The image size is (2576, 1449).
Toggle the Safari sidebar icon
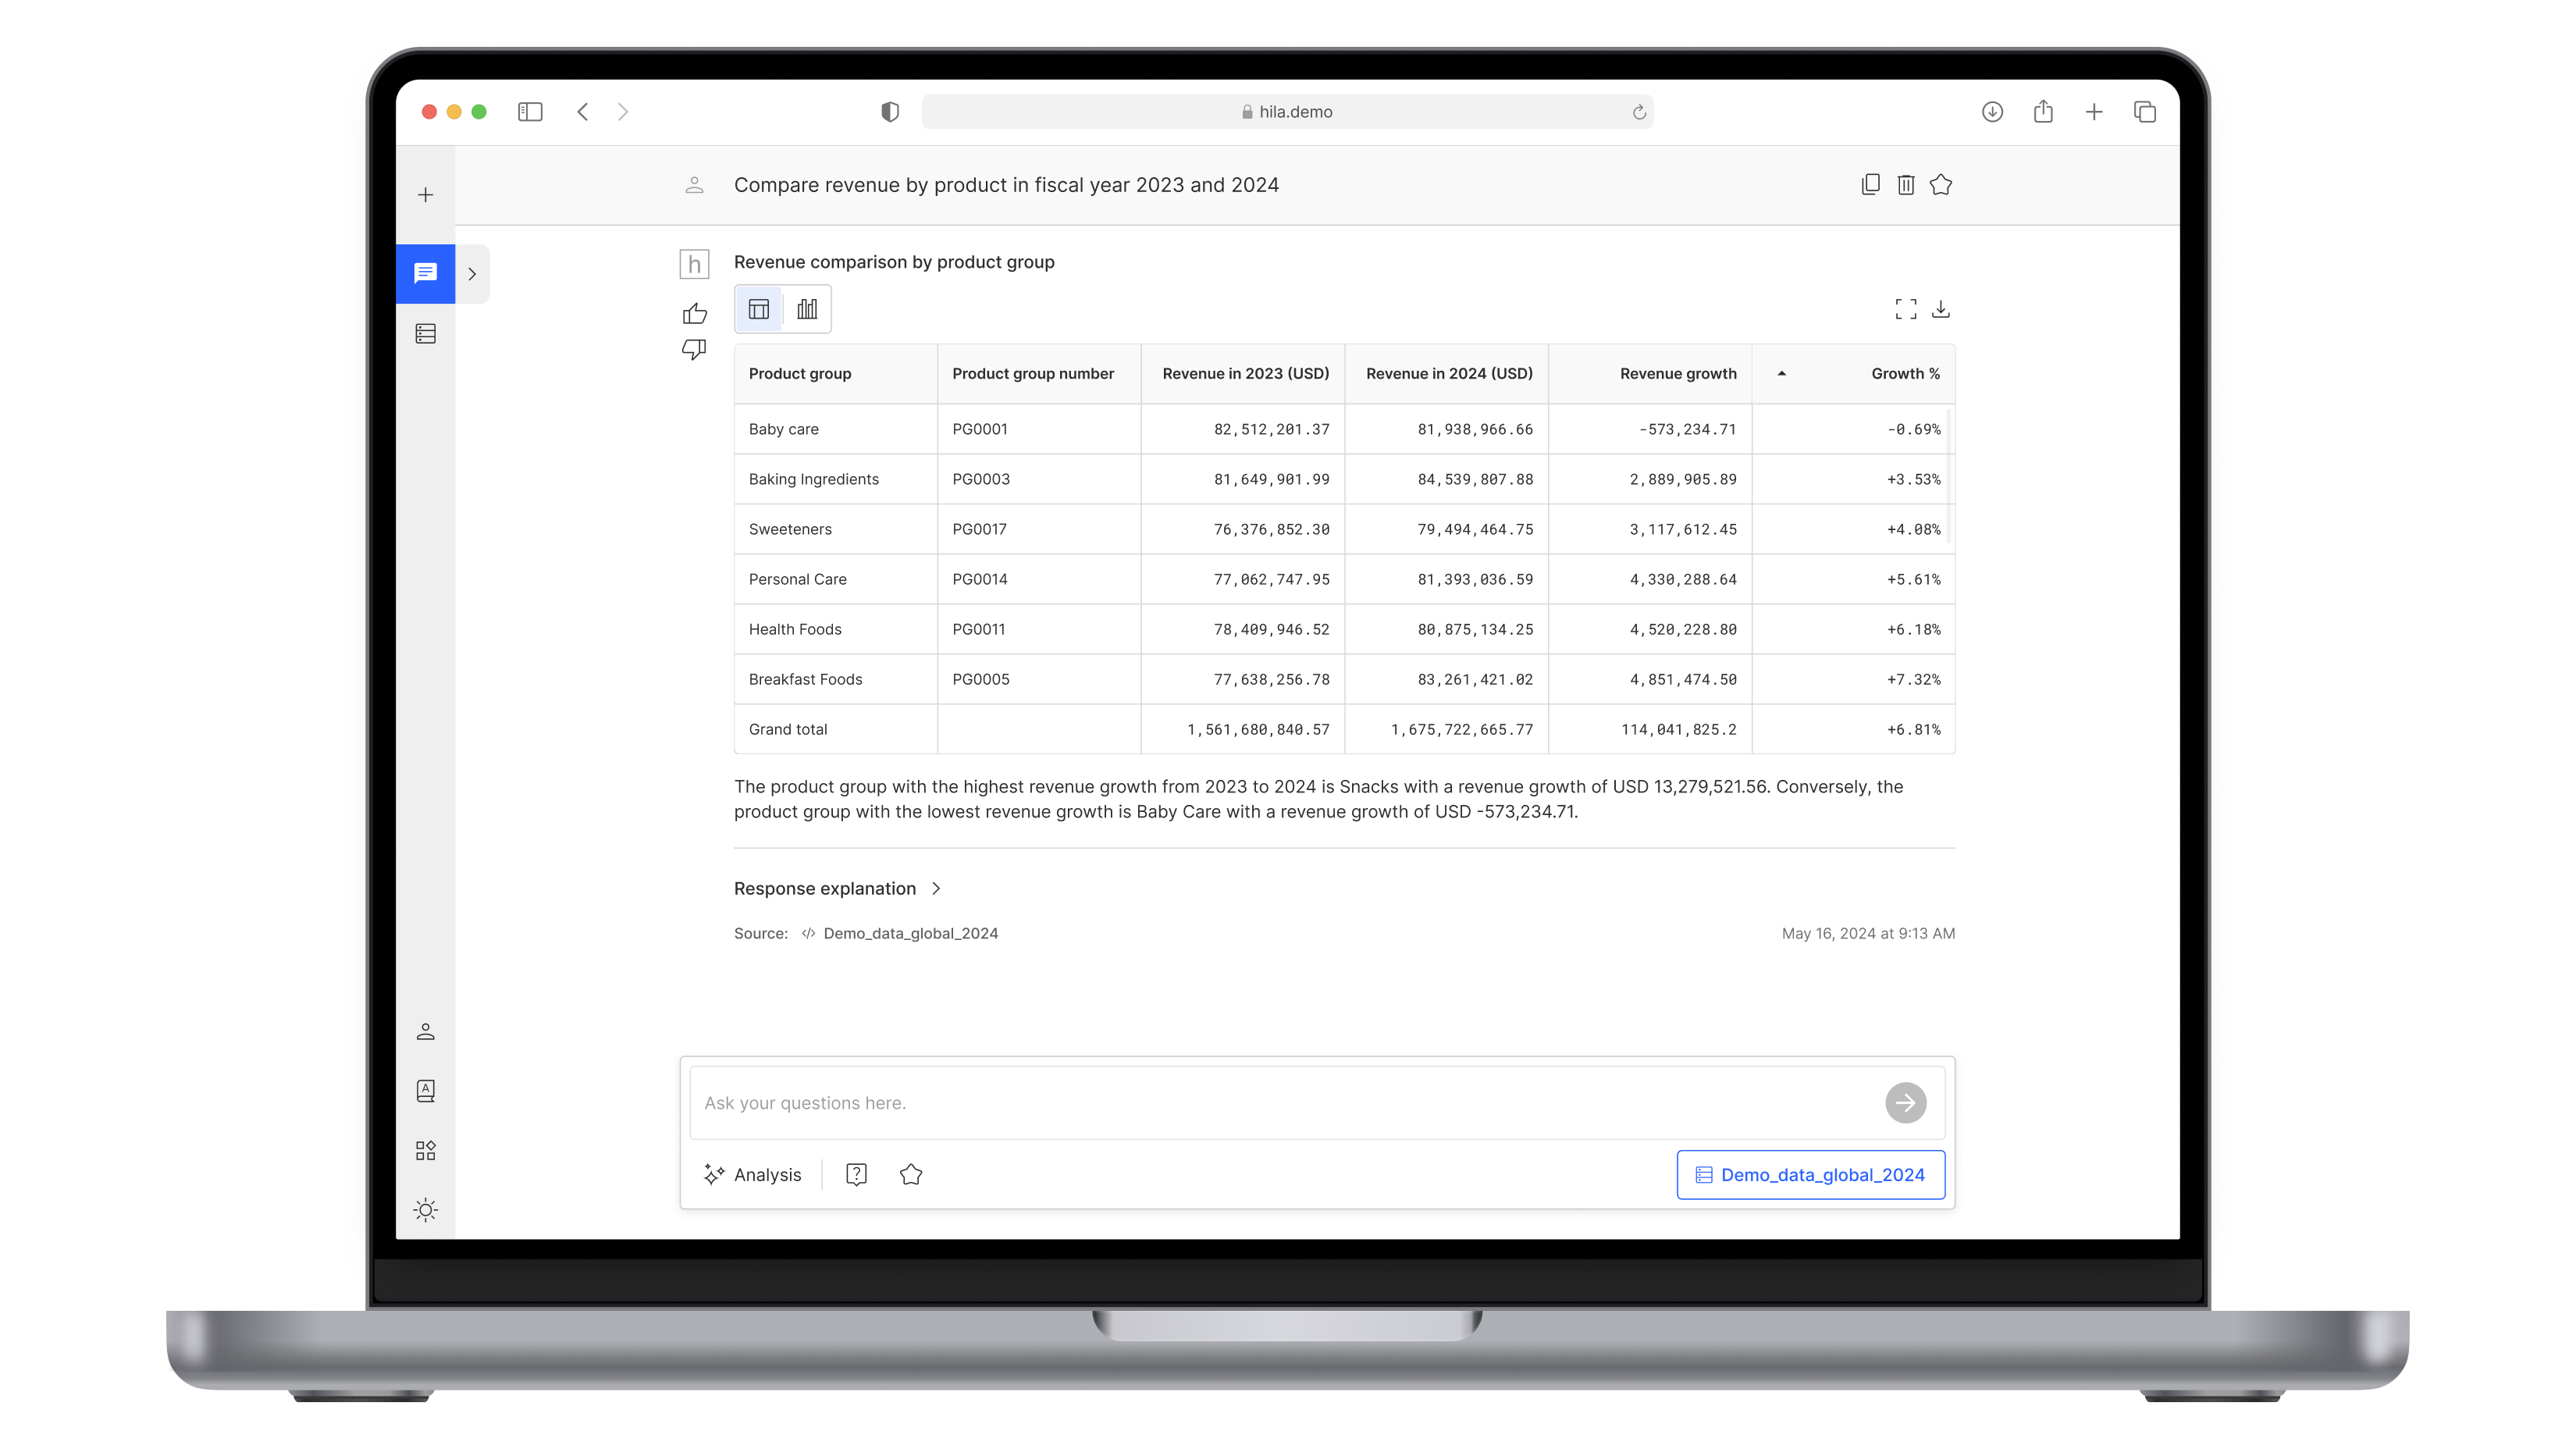pos(530,112)
